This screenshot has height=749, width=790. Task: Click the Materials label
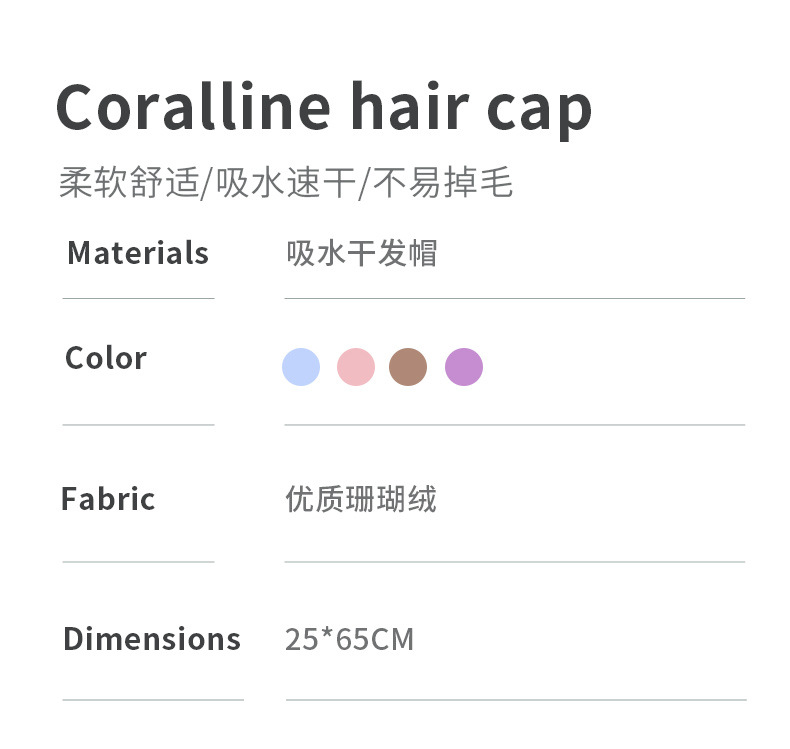tap(138, 253)
